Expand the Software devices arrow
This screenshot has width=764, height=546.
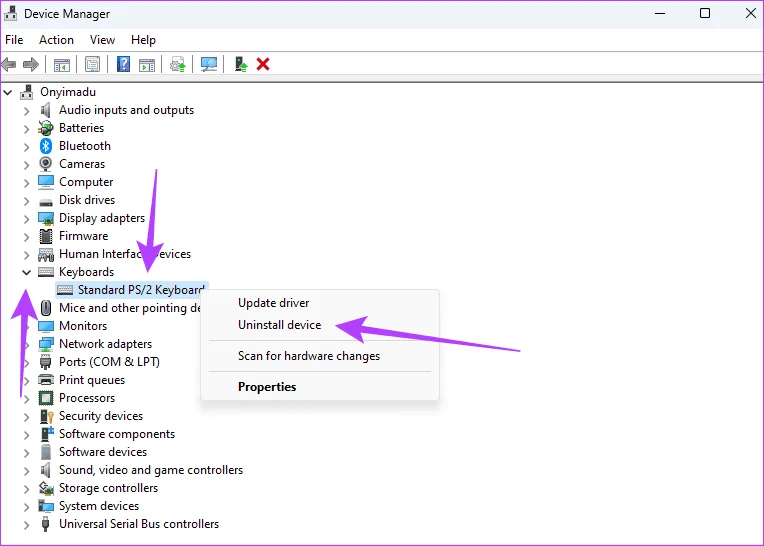[x=26, y=452]
